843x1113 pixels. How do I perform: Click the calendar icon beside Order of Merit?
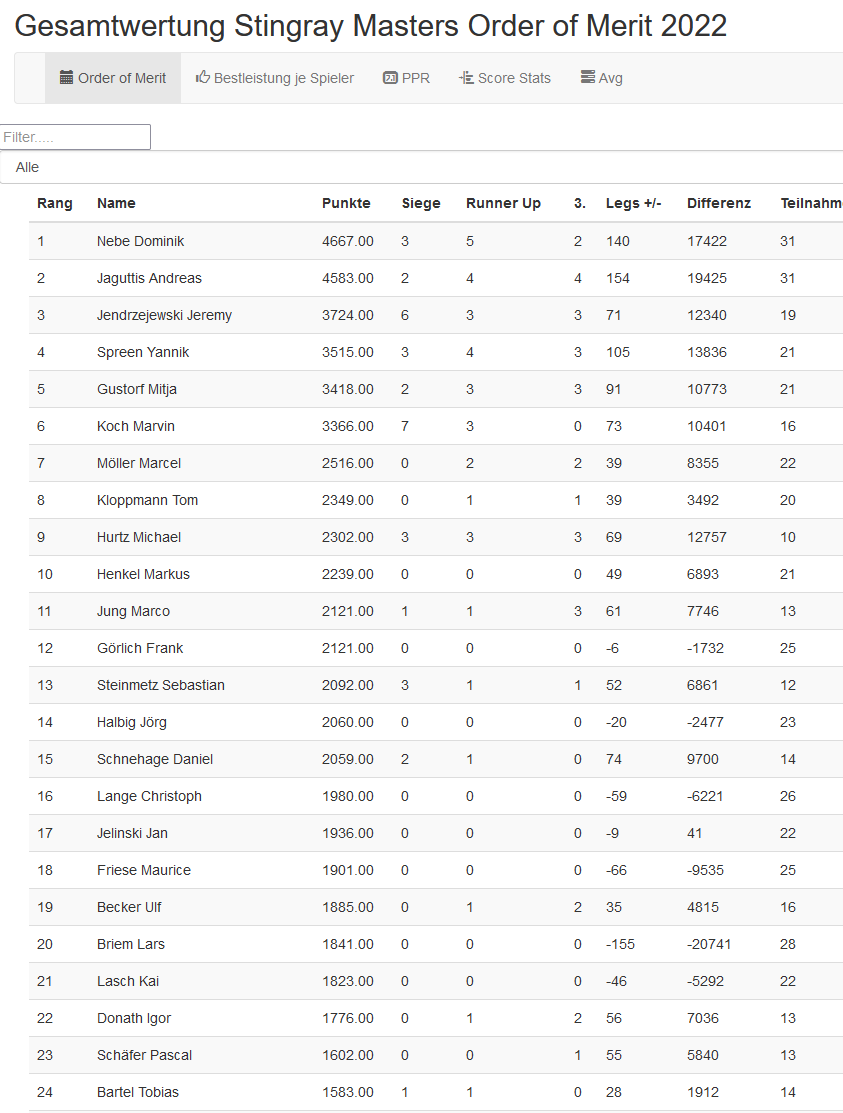click(x=67, y=78)
